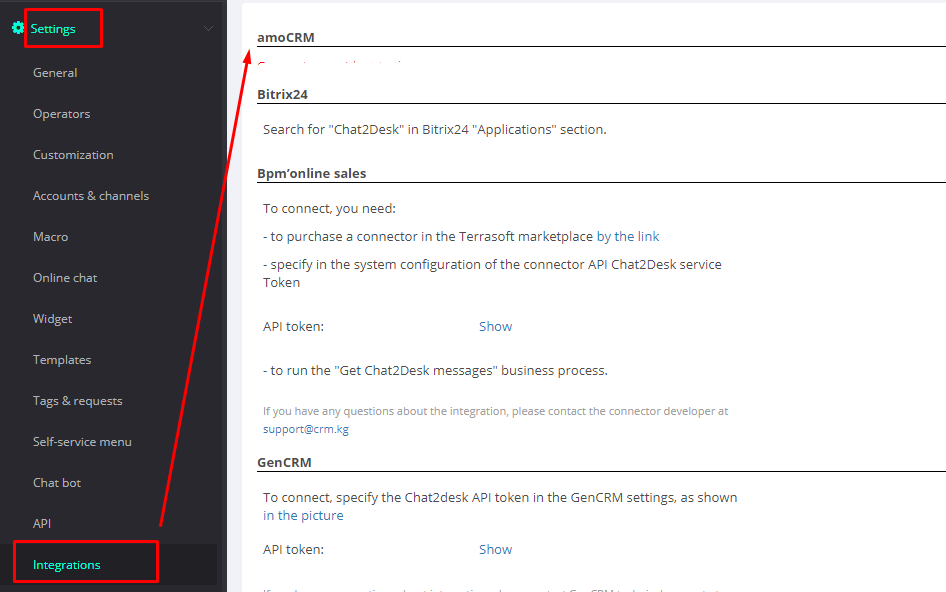
Task: Select Accounts & channels menu item
Action: click(x=91, y=196)
